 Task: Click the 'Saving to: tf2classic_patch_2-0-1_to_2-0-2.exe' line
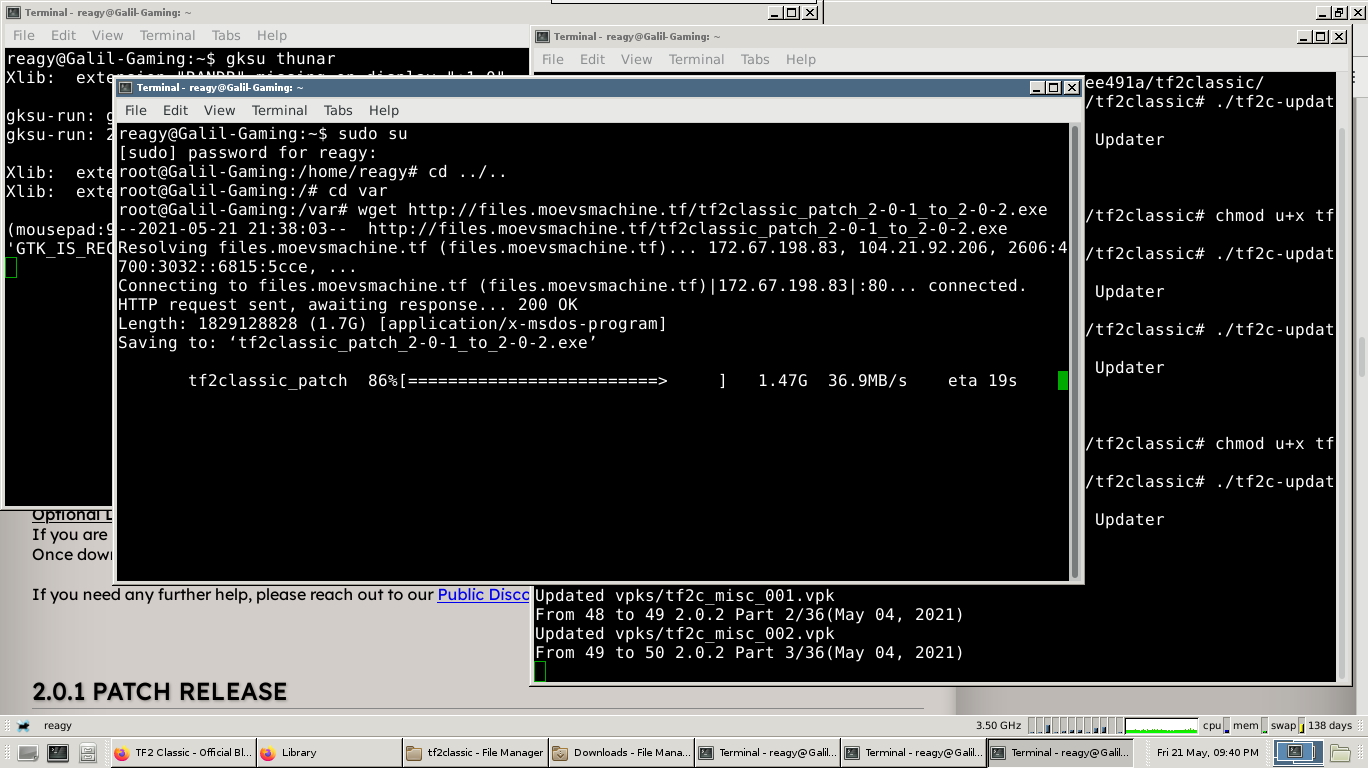click(x=357, y=343)
